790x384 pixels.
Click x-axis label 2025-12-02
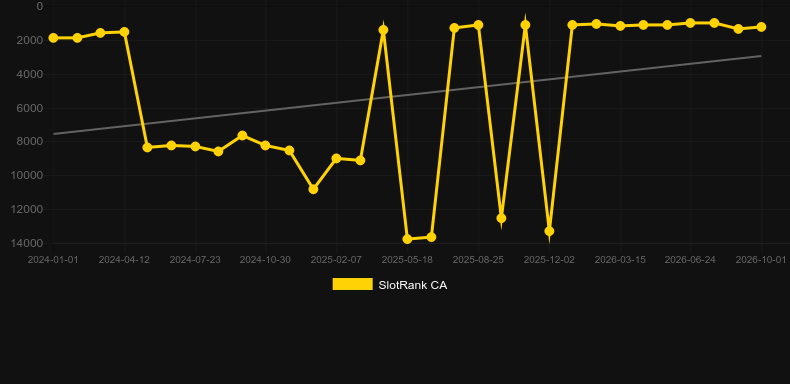click(549, 260)
